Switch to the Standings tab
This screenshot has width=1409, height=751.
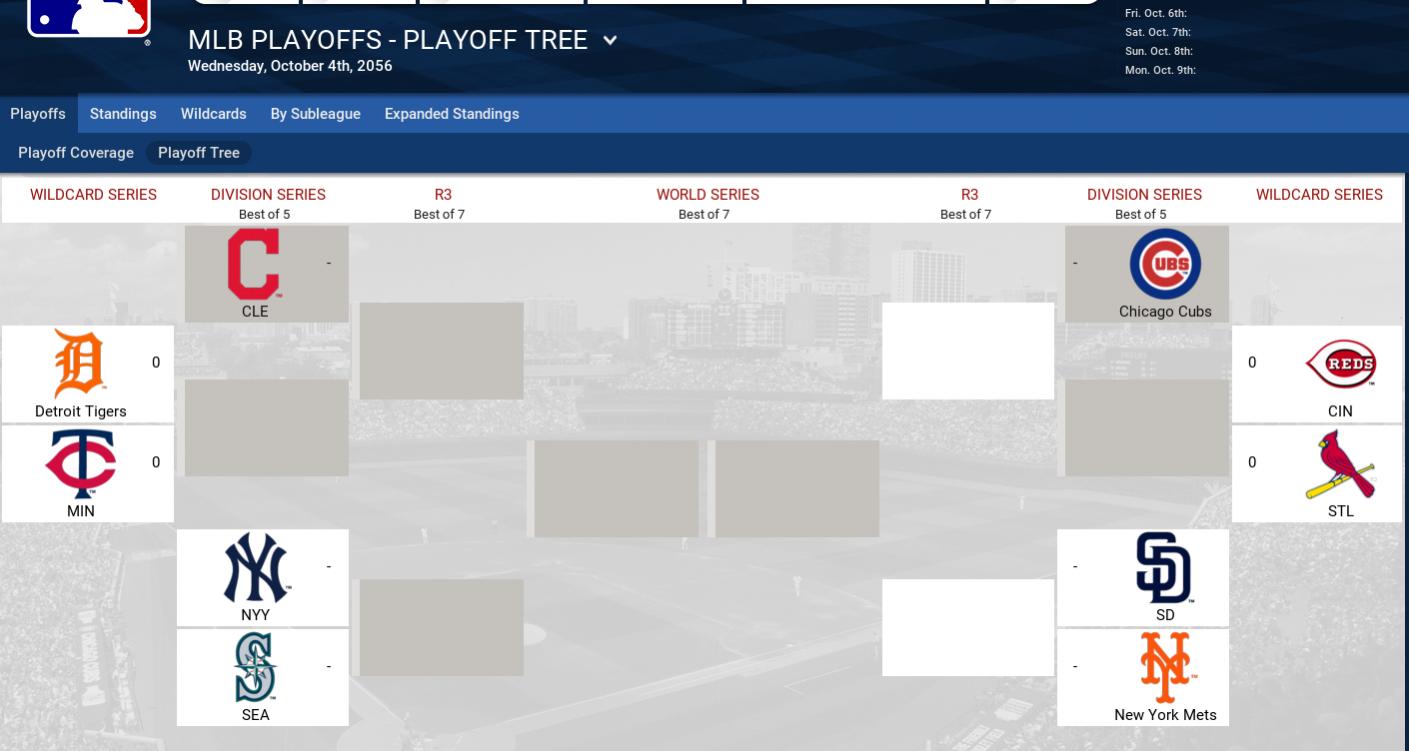coord(123,114)
